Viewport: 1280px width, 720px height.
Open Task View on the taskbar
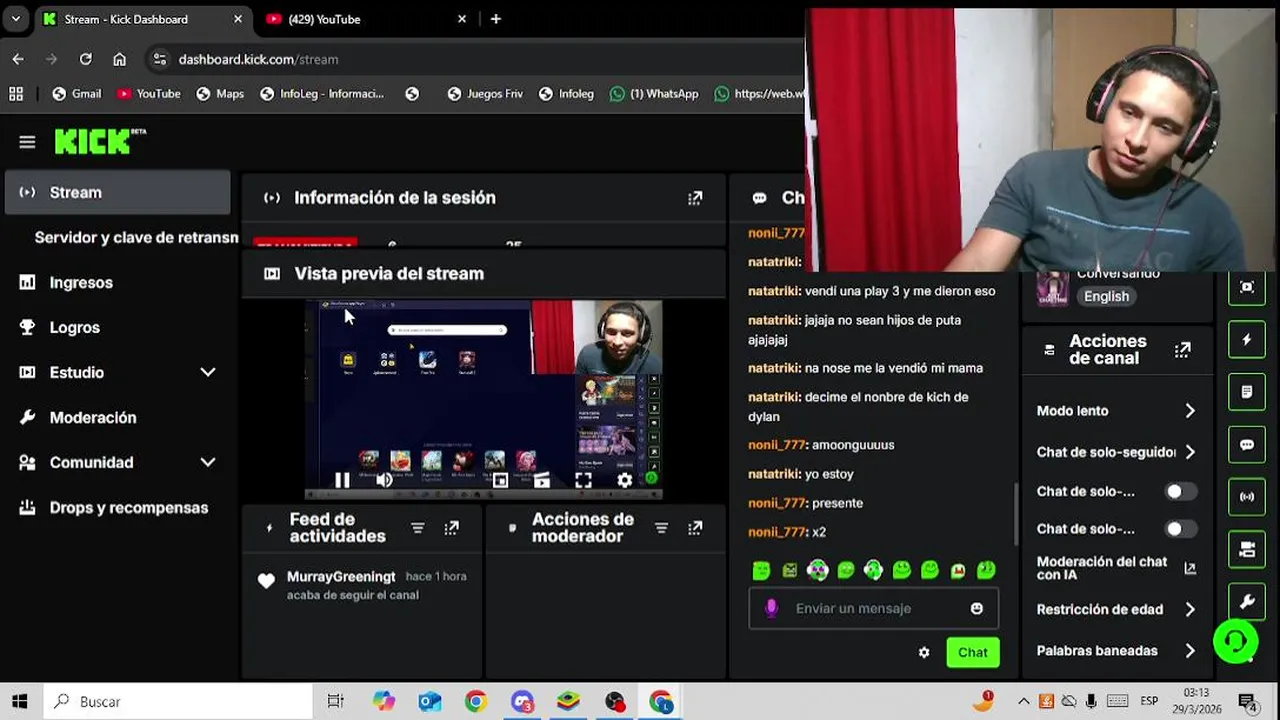point(336,702)
